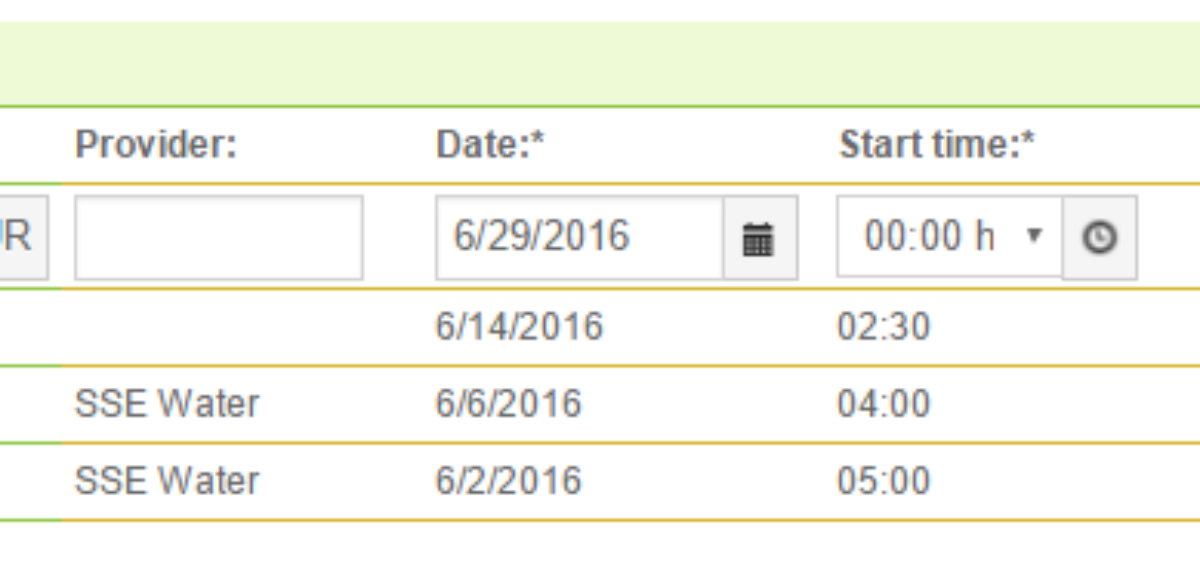The height and width of the screenshot is (565, 1200).
Task: Open the entry dated 6/14/2016
Action: 519,327
